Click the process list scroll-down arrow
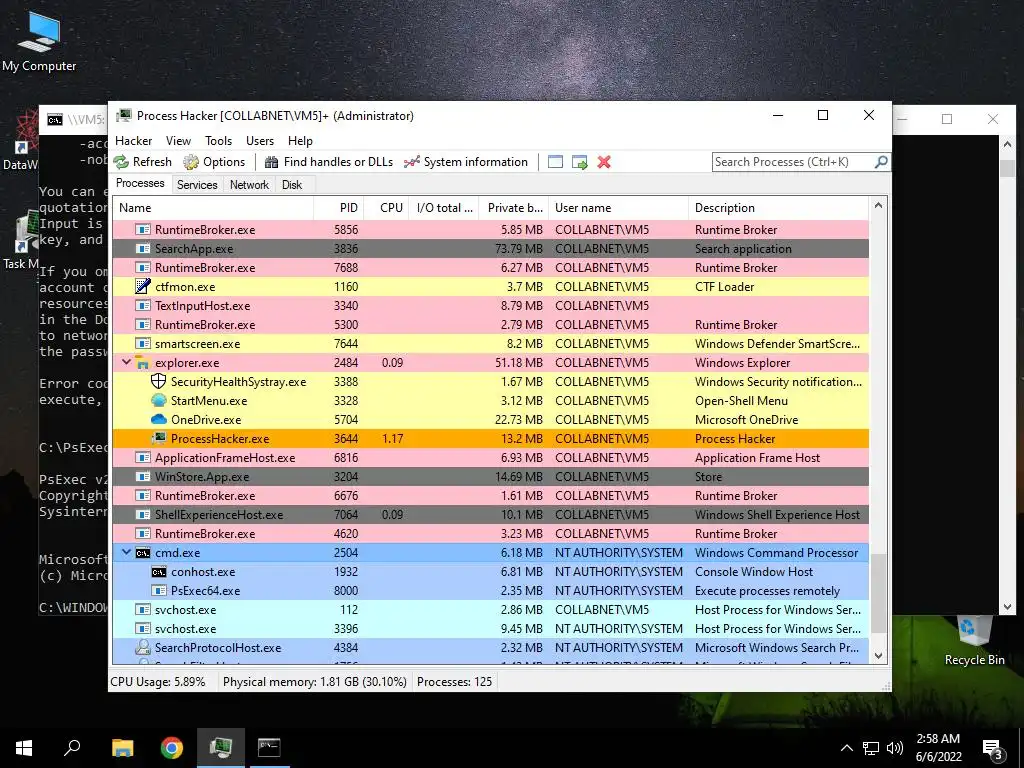Viewport: 1024px width, 768px height. pyautogui.click(x=878, y=656)
